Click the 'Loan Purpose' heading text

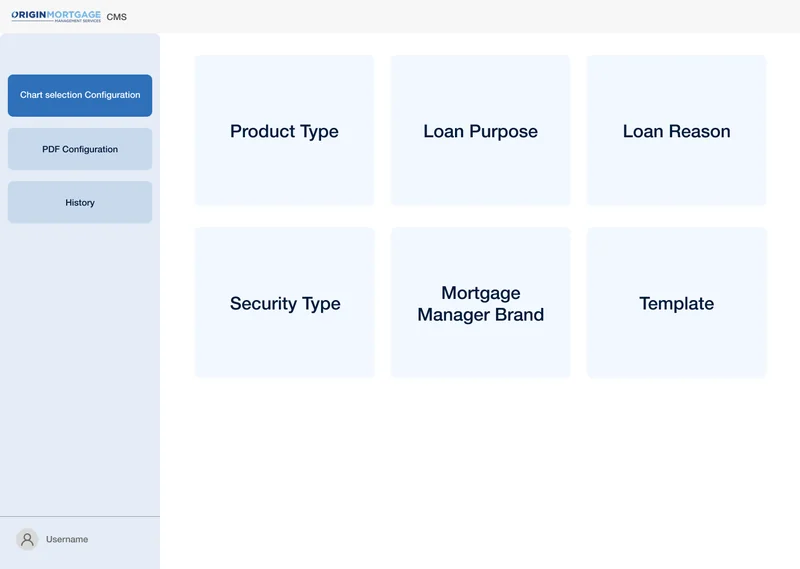pyautogui.click(x=480, y=131)
